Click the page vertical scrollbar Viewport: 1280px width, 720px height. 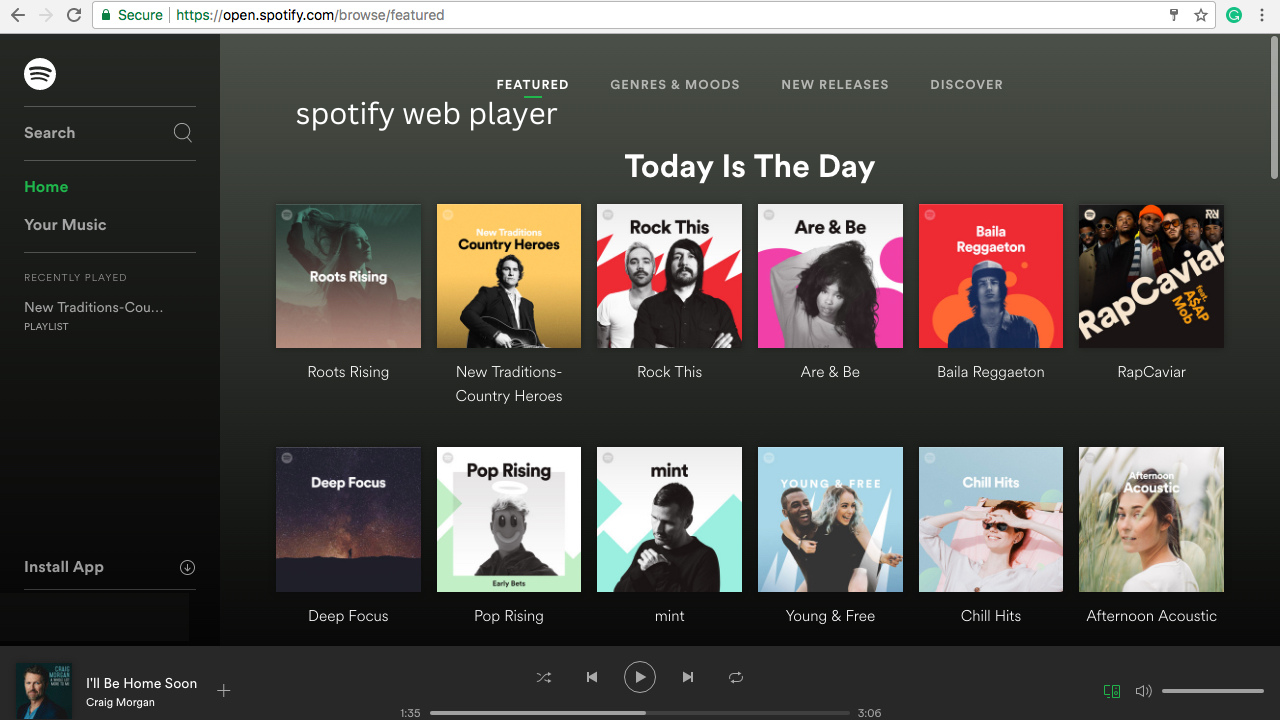[1274, 110]
